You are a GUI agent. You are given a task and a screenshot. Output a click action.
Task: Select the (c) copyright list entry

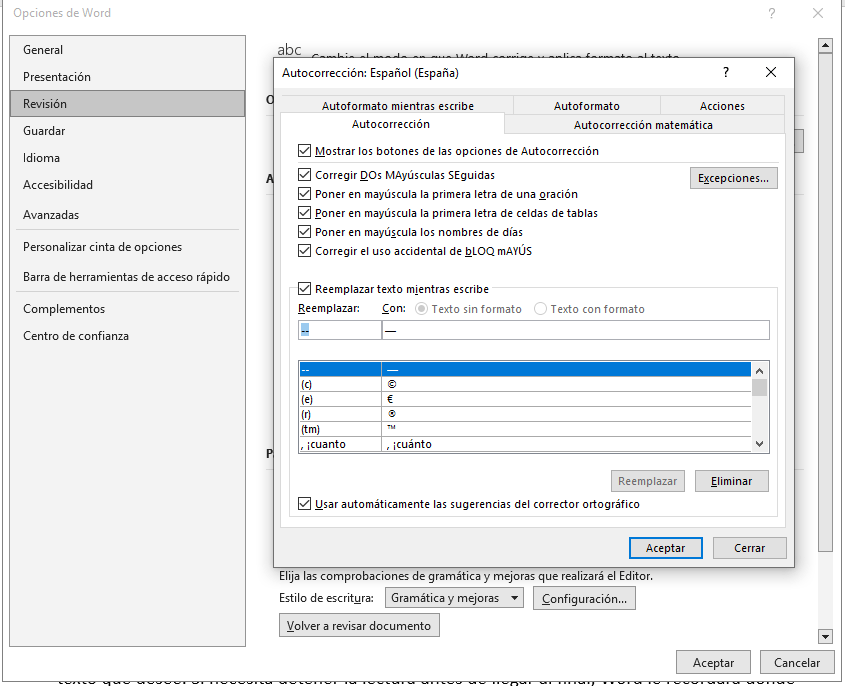point(525,384)
